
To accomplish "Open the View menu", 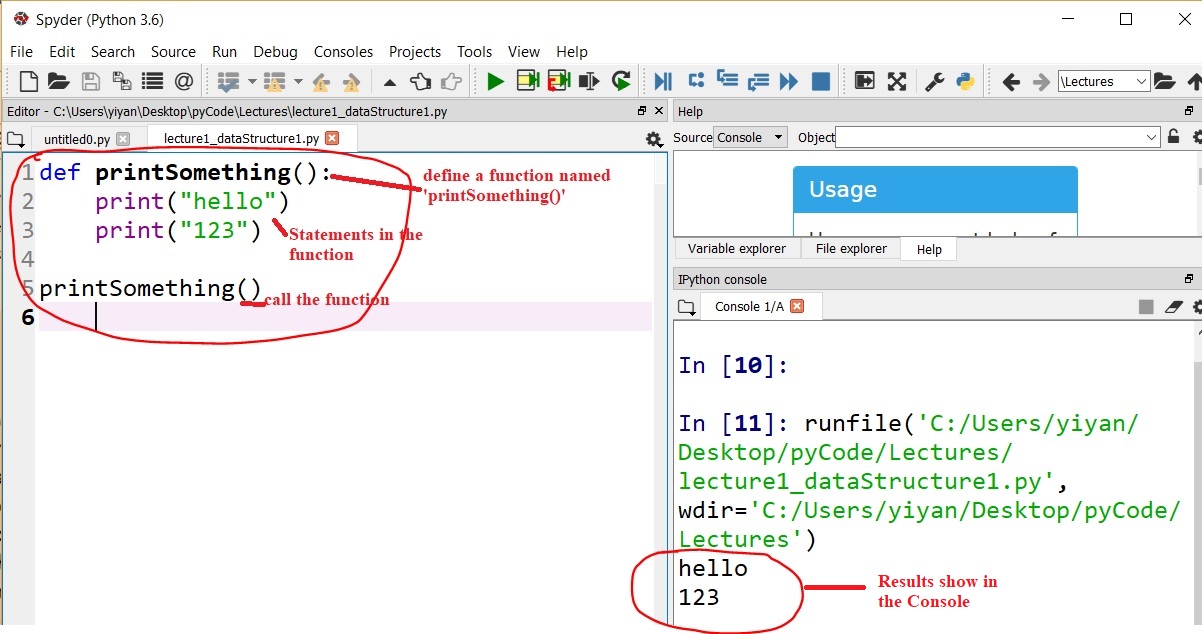I will coord(524,51).
